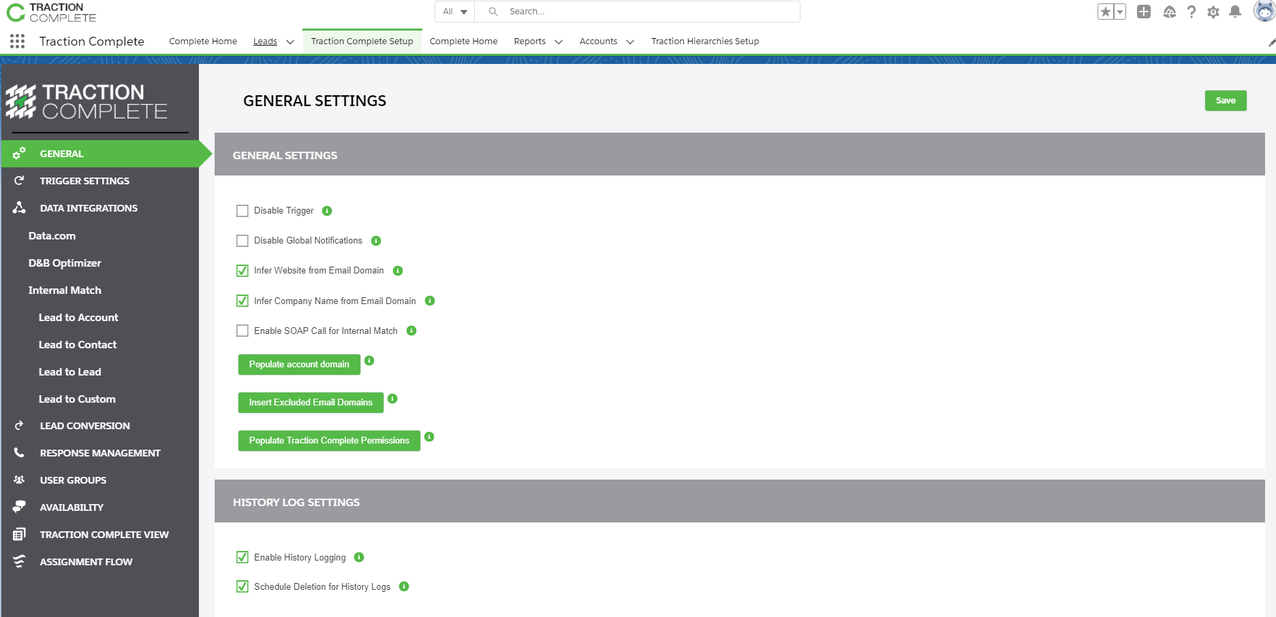1276x617 pixels.
Task: Open Salesforce Setup via the gear icon
Action: (1212, 11)
